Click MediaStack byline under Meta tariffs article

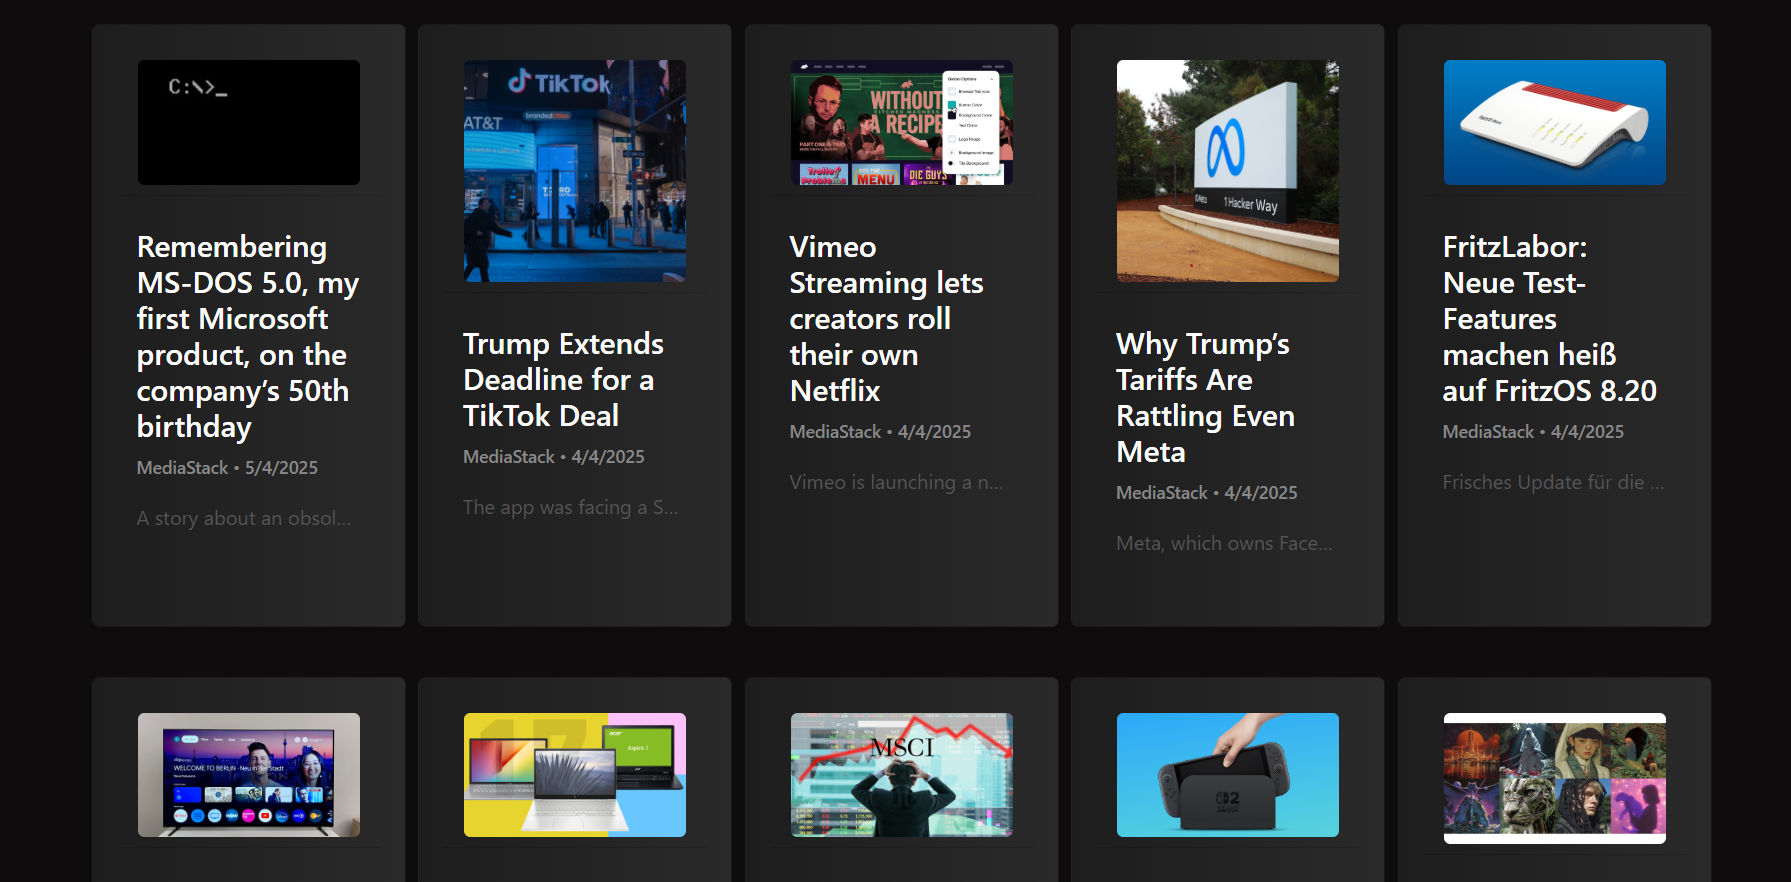pos(1207,493)
